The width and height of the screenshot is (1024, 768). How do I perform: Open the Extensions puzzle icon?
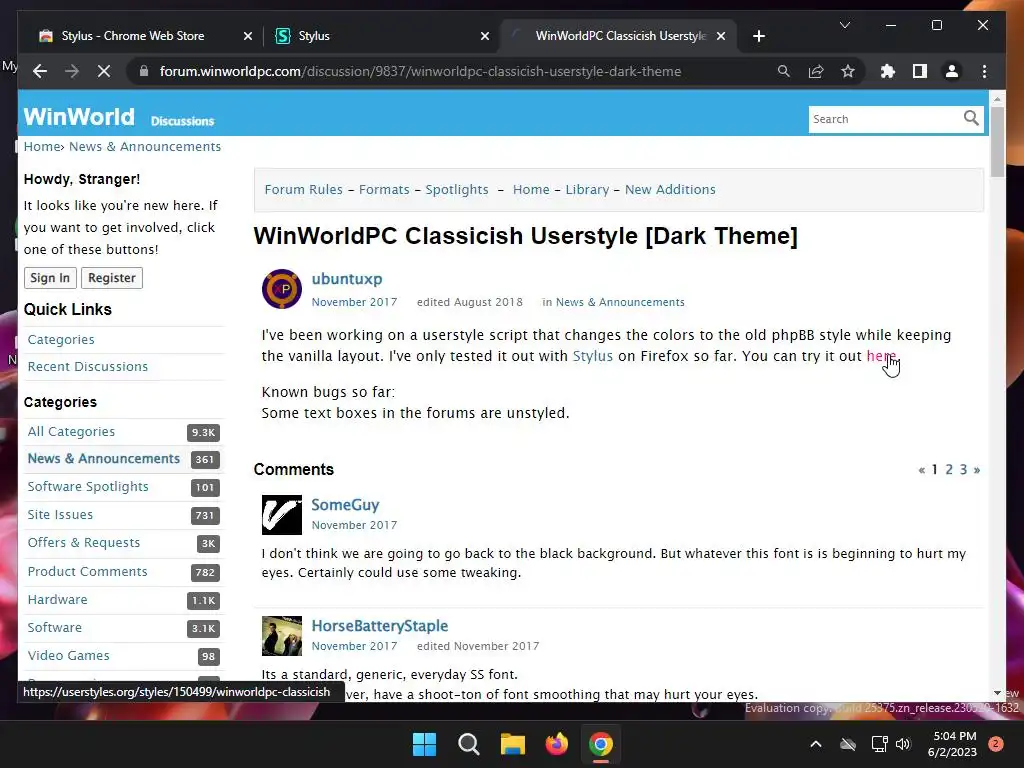[888, 71]
